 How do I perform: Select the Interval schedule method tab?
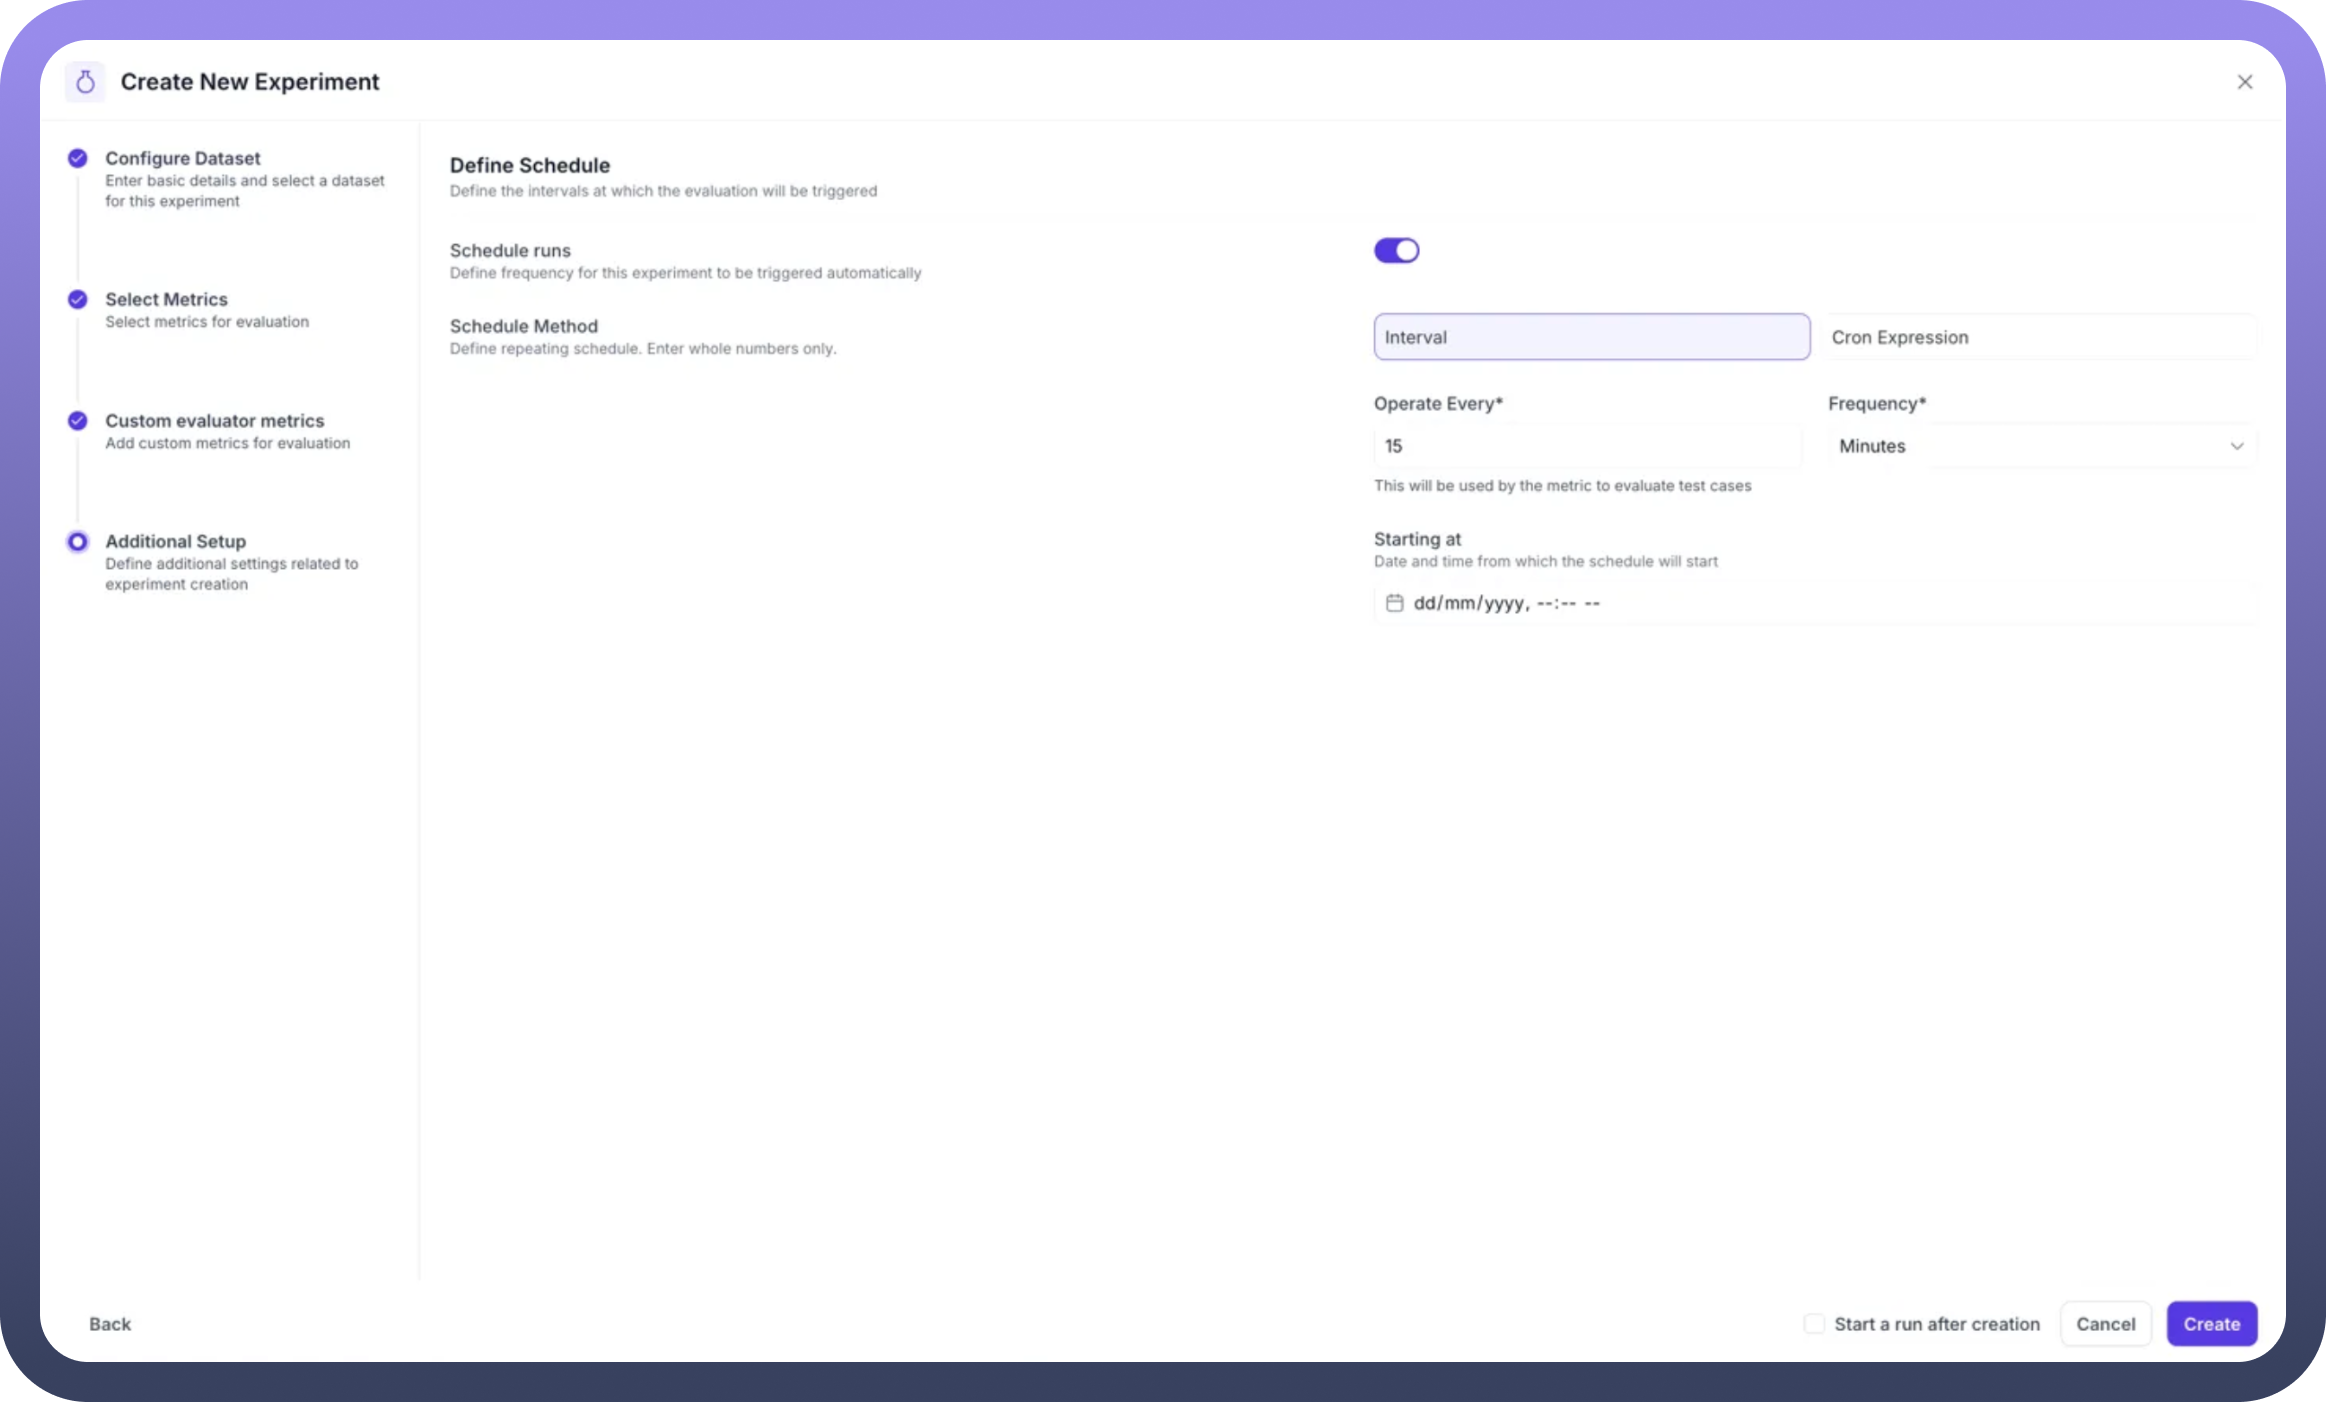click(x=1590, y=337)
